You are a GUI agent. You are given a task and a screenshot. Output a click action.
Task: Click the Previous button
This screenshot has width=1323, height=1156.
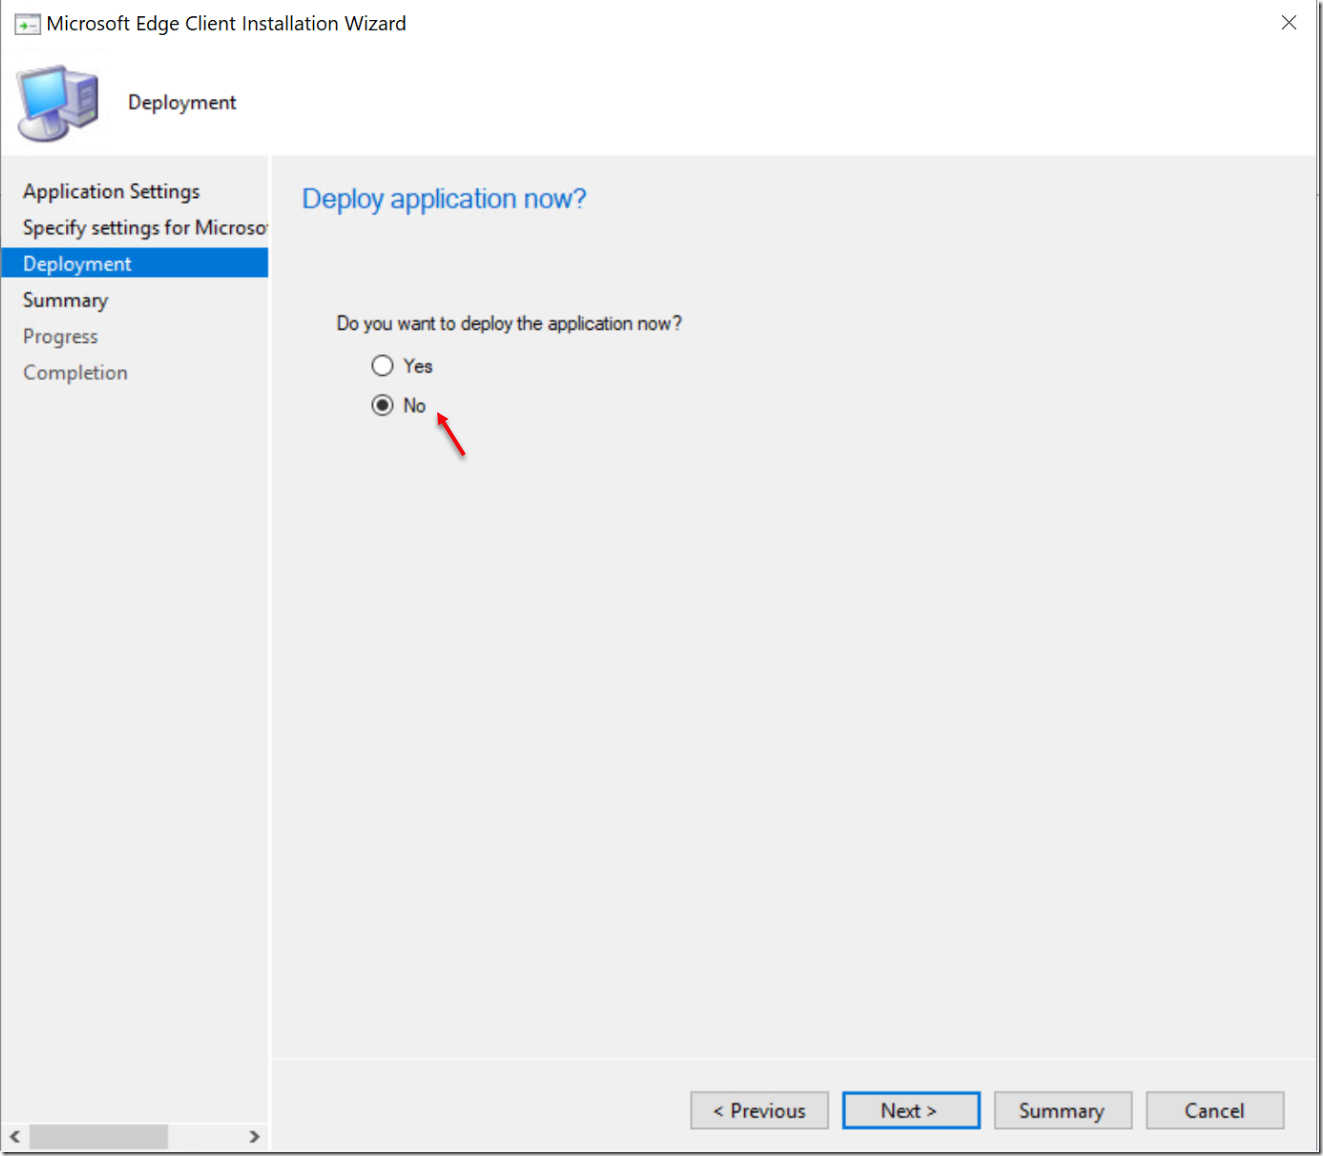759,1110
